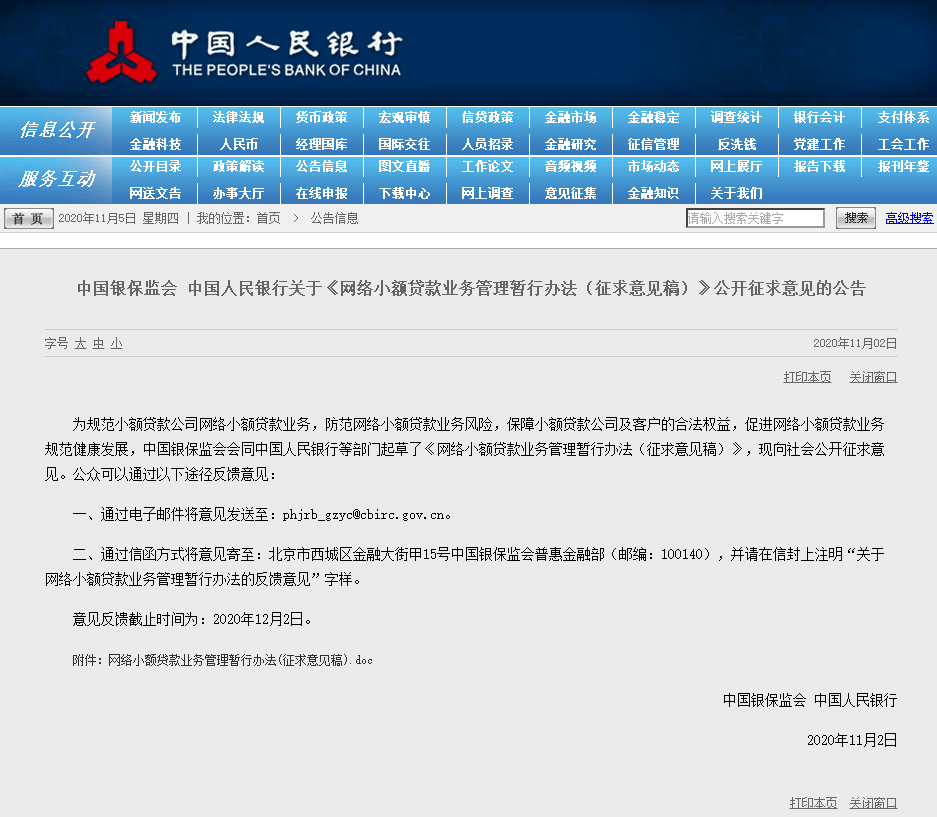Select 音频视频 in the navigation

571,166
